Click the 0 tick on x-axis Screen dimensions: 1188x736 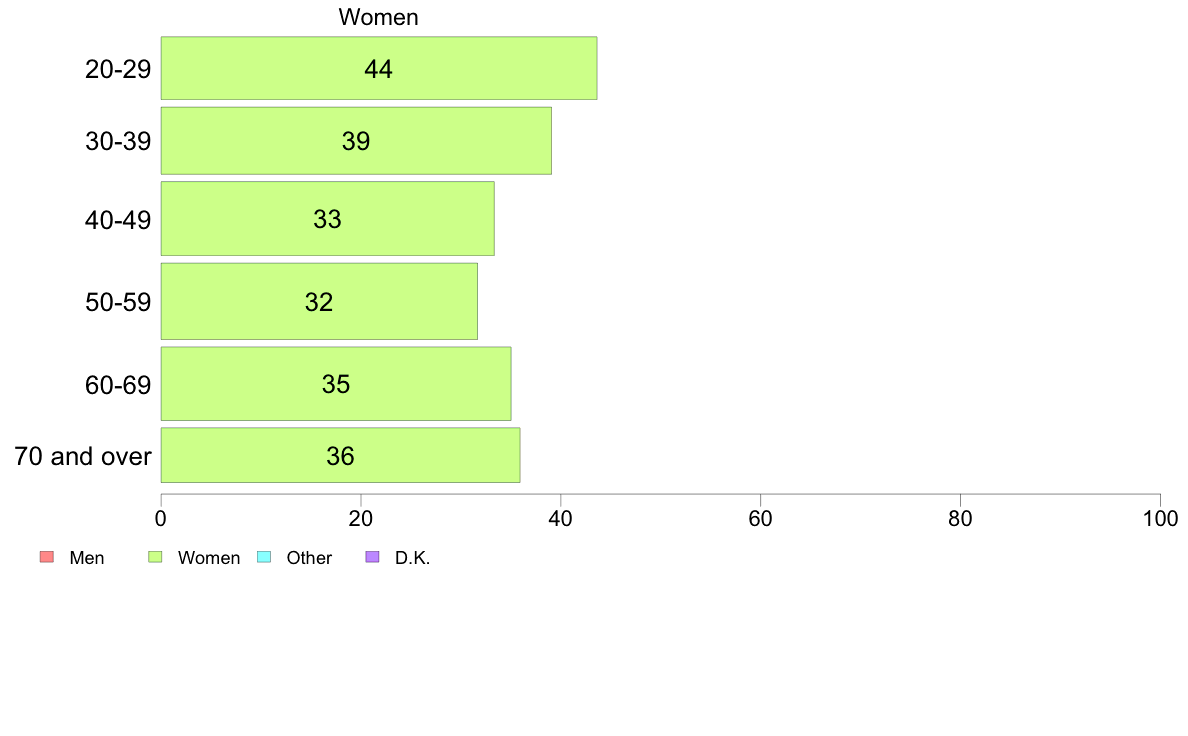pos(161,518)
